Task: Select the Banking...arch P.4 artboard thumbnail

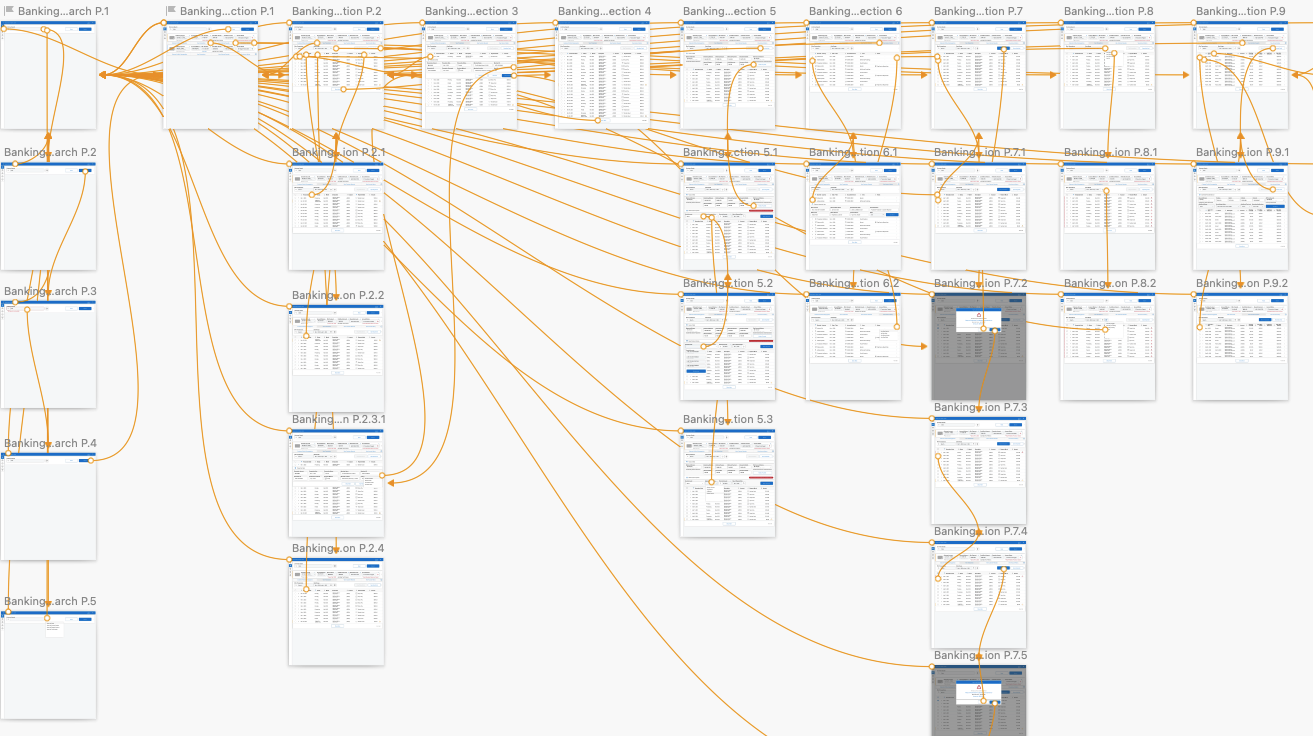Action: (48, 506)
